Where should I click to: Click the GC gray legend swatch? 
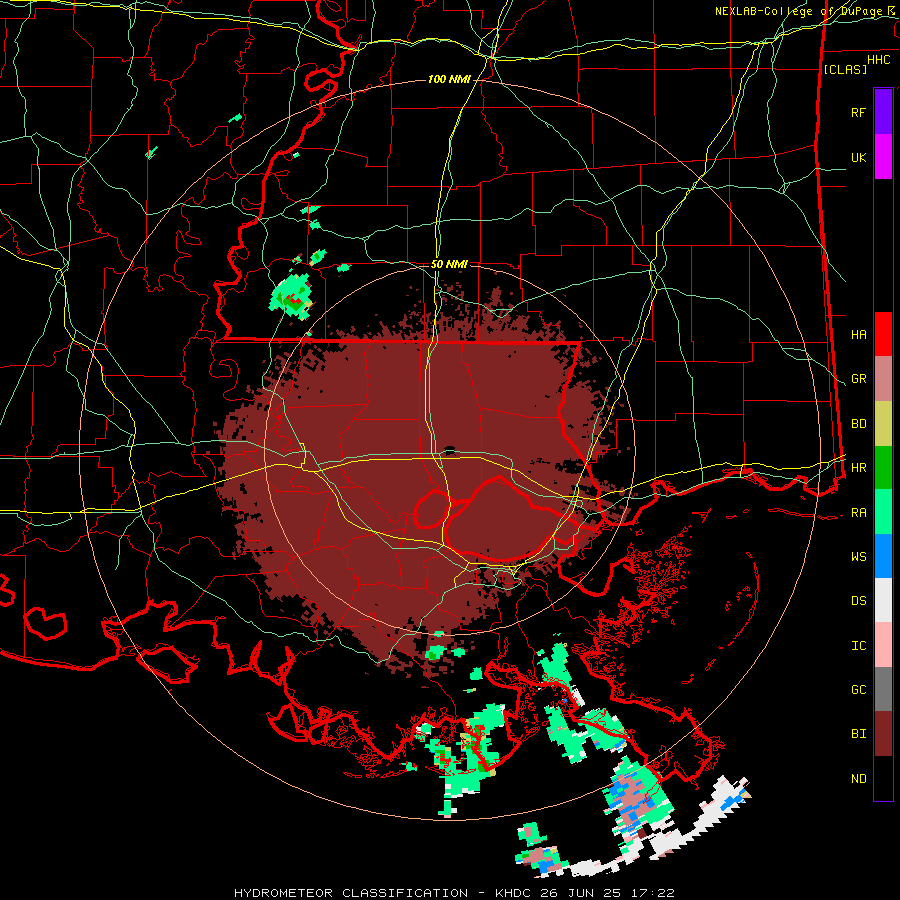[x=883, y=689]
